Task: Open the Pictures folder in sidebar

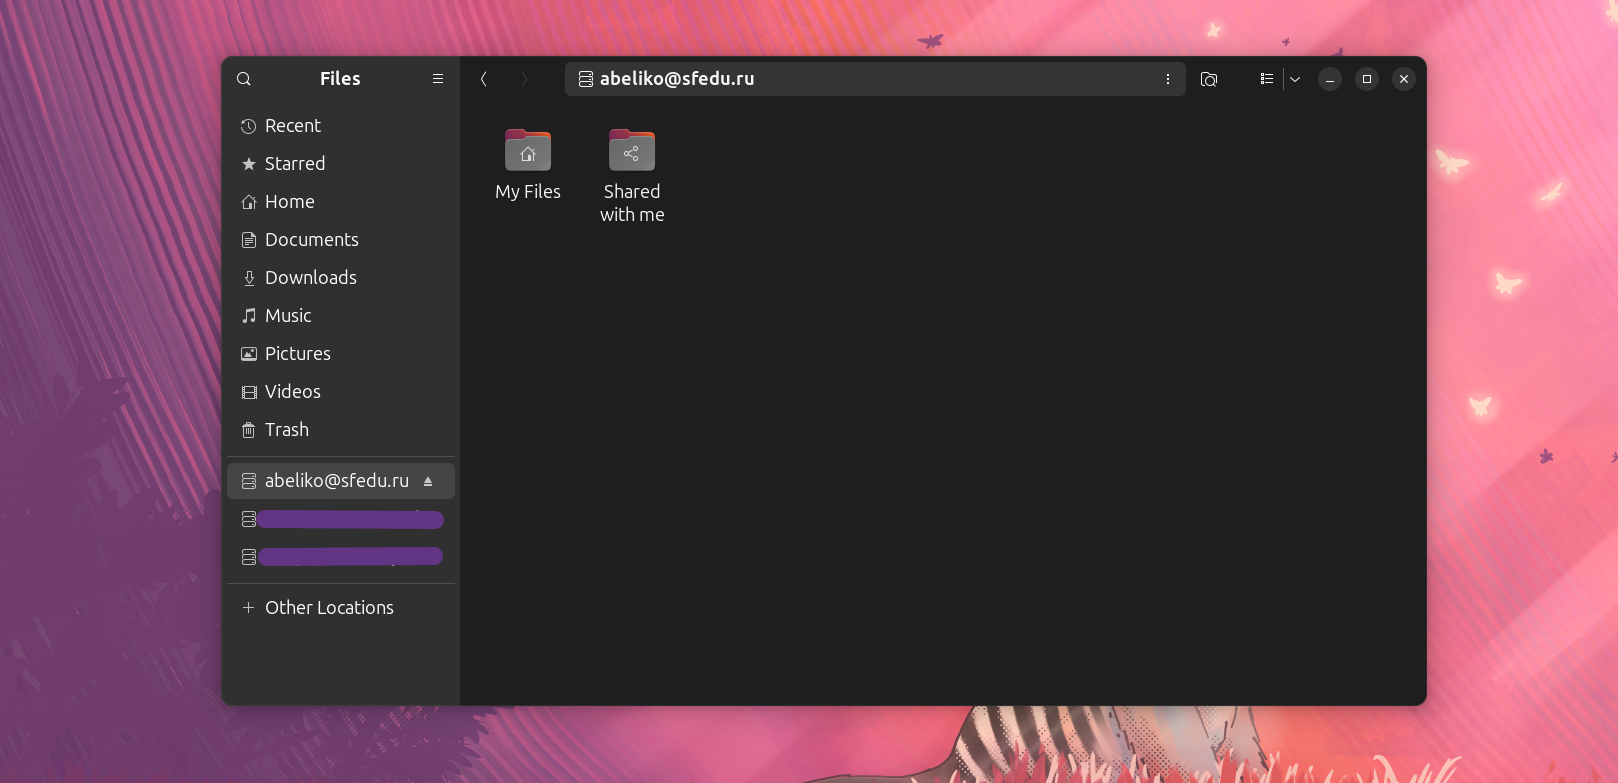Action: pos(297,354)
